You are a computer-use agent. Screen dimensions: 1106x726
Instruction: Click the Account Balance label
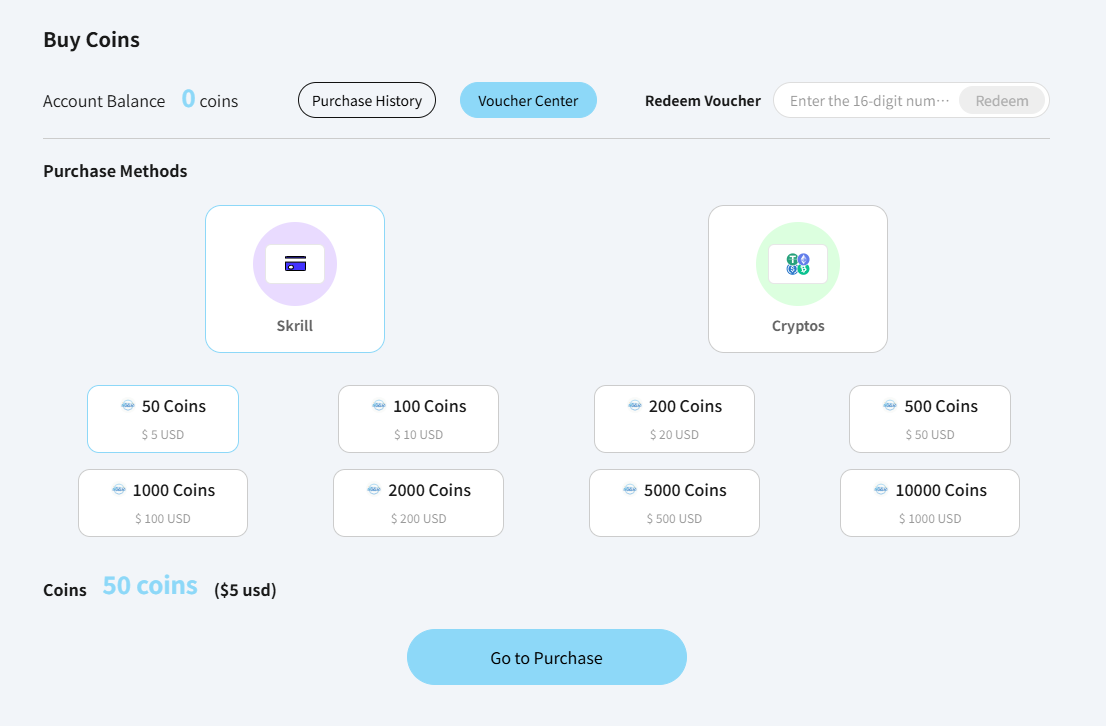click(104, 101)
